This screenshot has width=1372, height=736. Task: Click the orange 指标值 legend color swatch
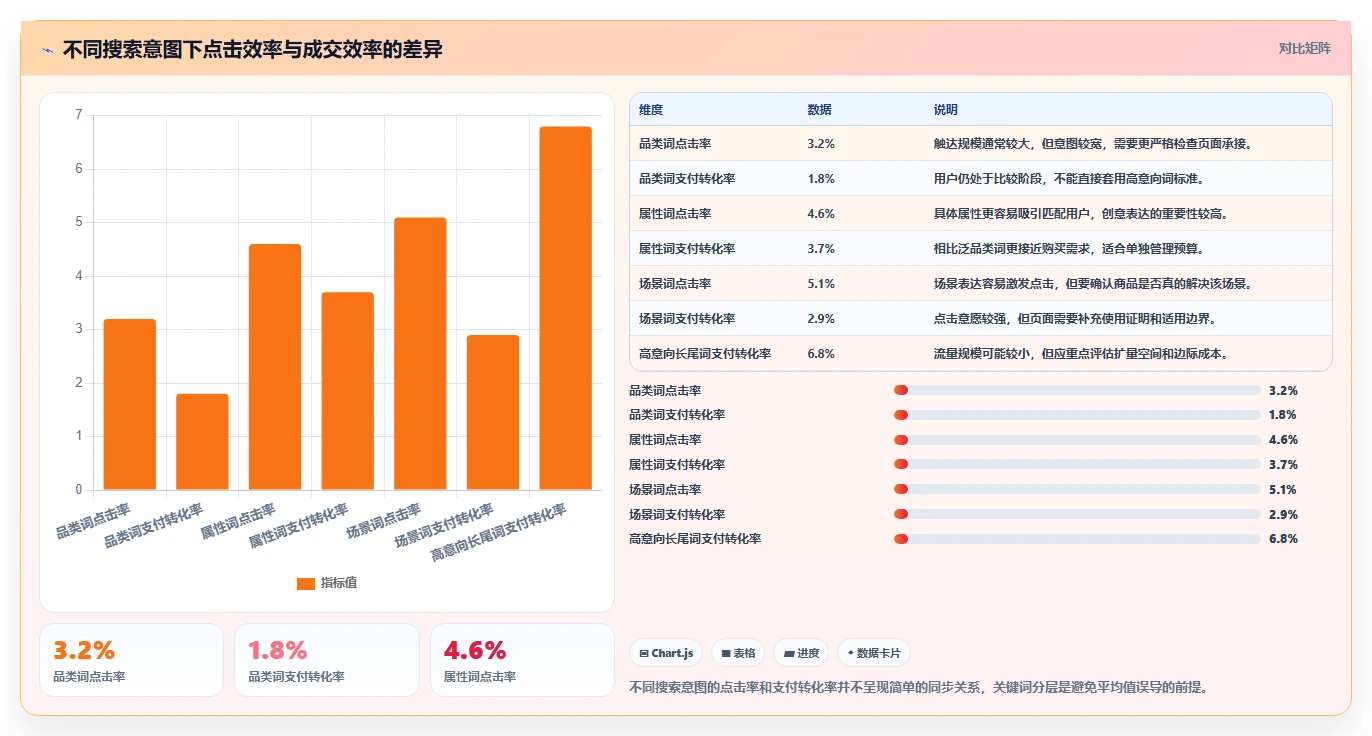point(306,584)
